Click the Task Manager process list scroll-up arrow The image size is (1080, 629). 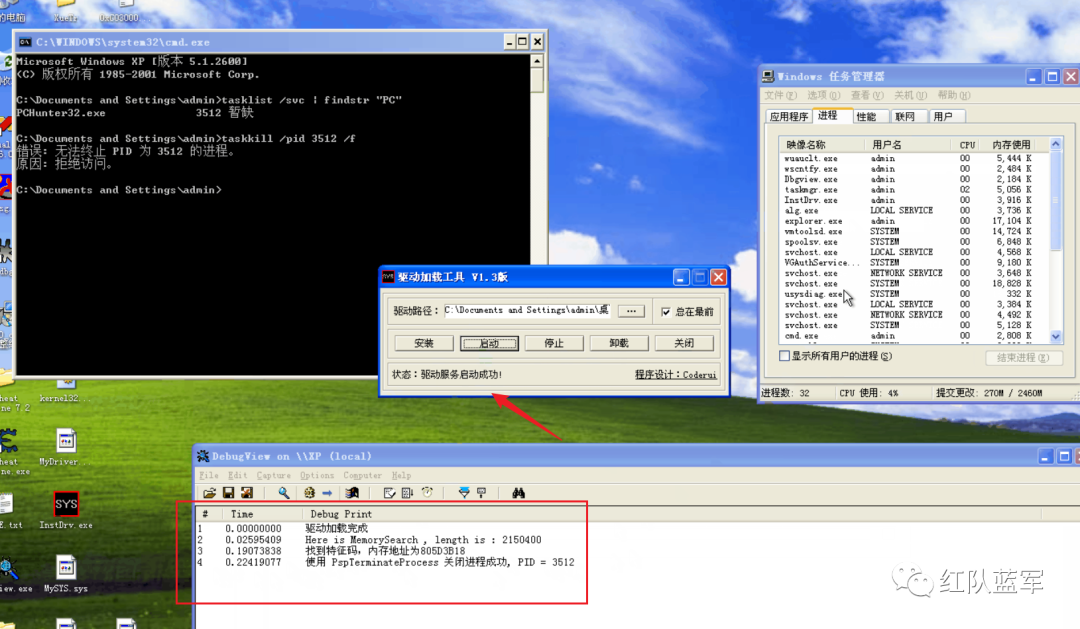pyautogui.click(x=1056, y=144)
